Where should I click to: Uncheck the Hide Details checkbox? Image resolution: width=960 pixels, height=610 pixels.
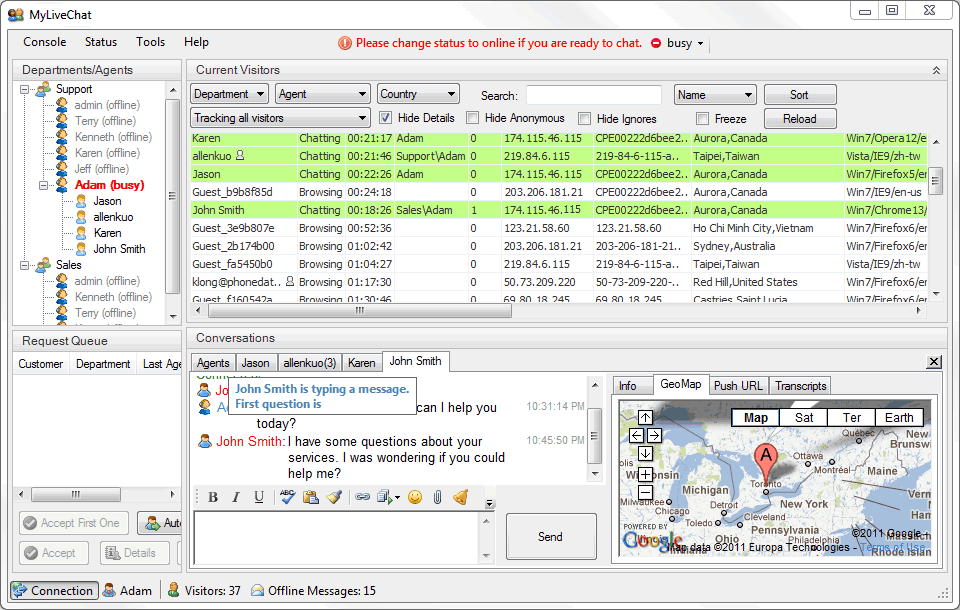(386, 119)
